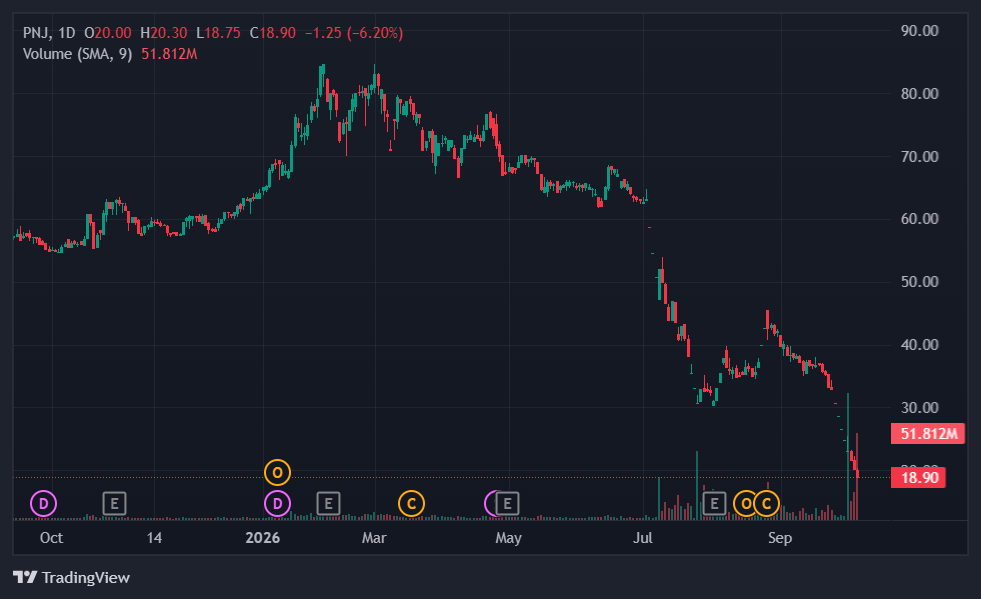Click the orange O marker before Sep

(746, 503)
